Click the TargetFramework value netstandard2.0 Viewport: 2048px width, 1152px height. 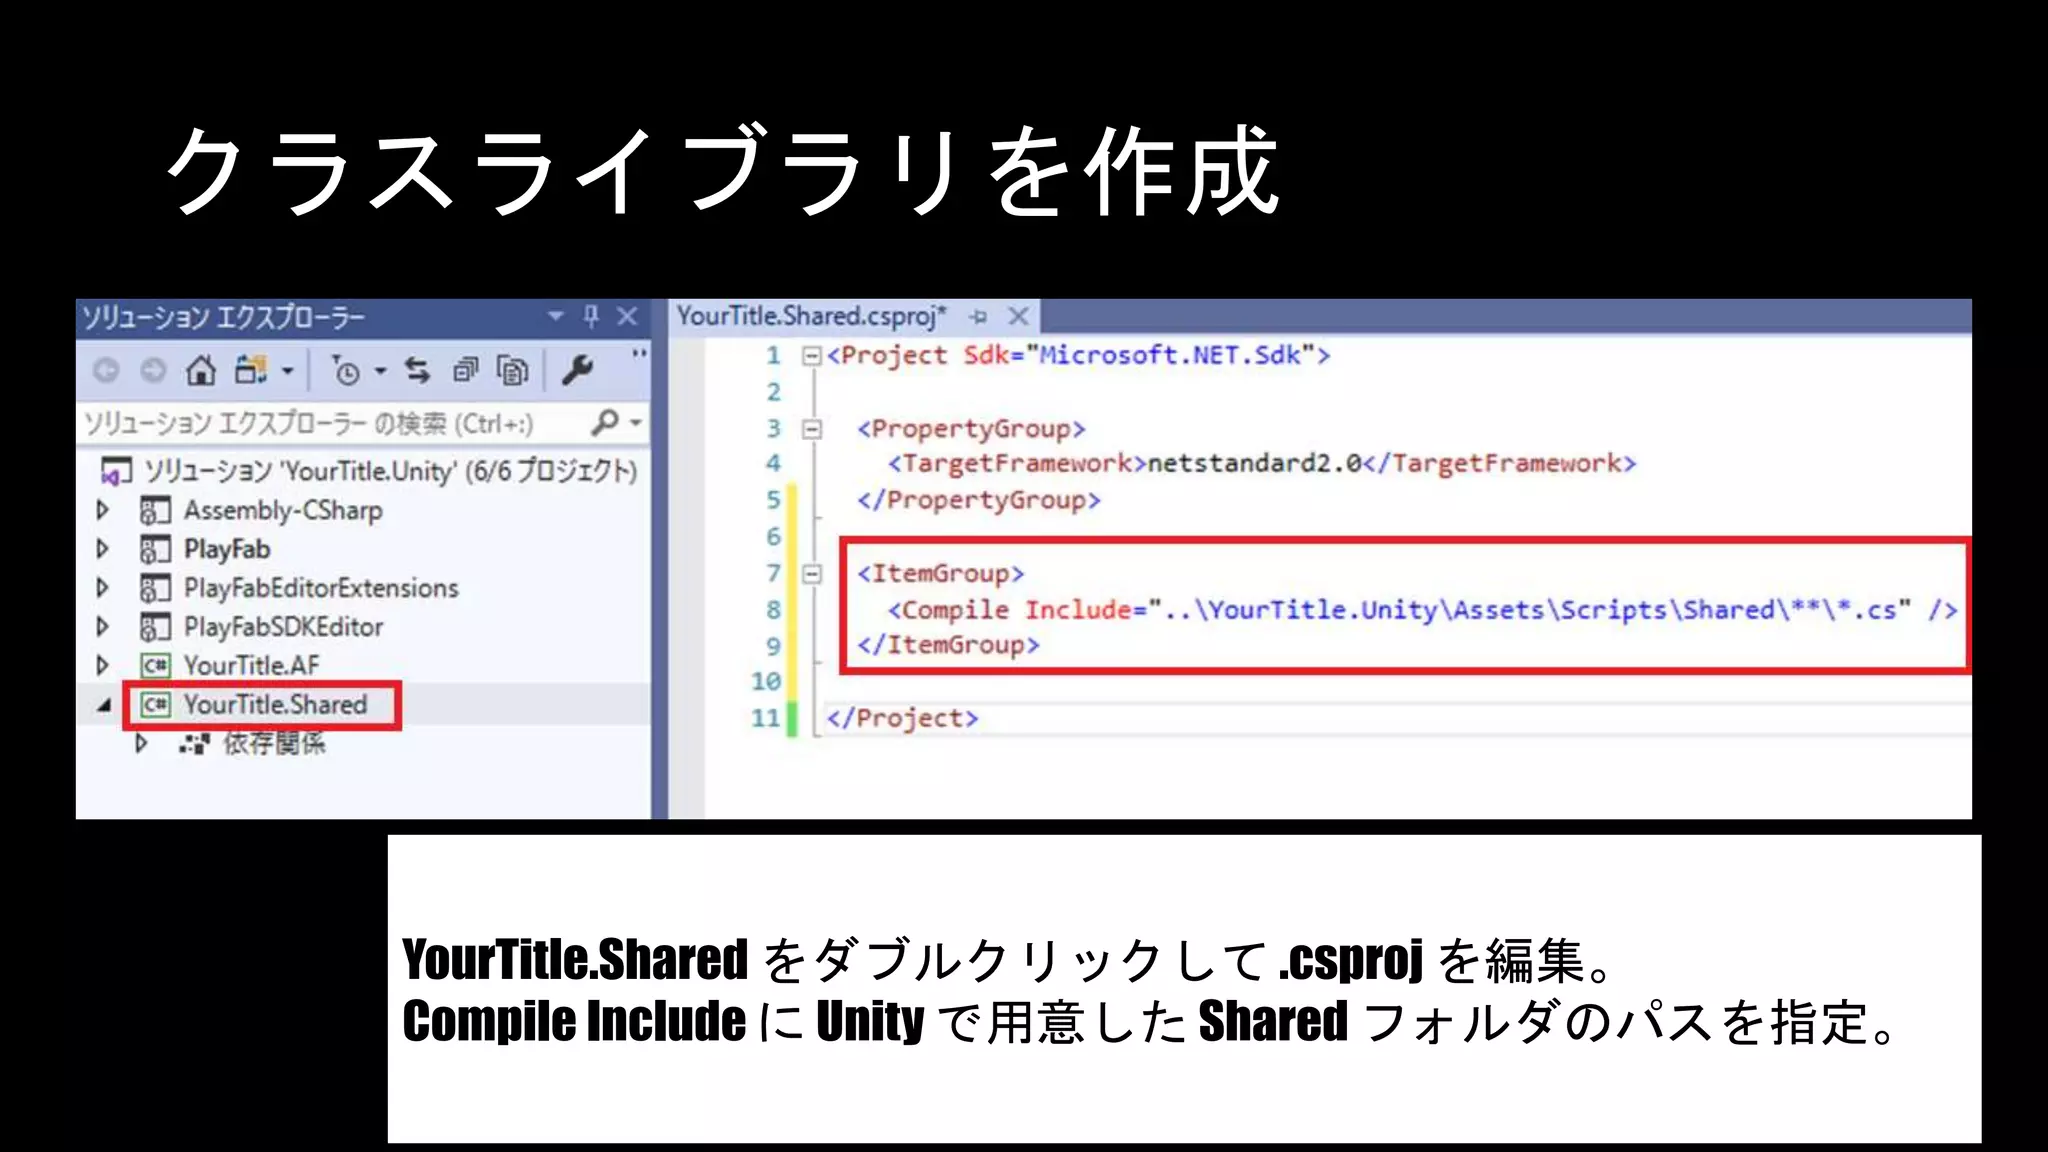(x=1254, y=463)
